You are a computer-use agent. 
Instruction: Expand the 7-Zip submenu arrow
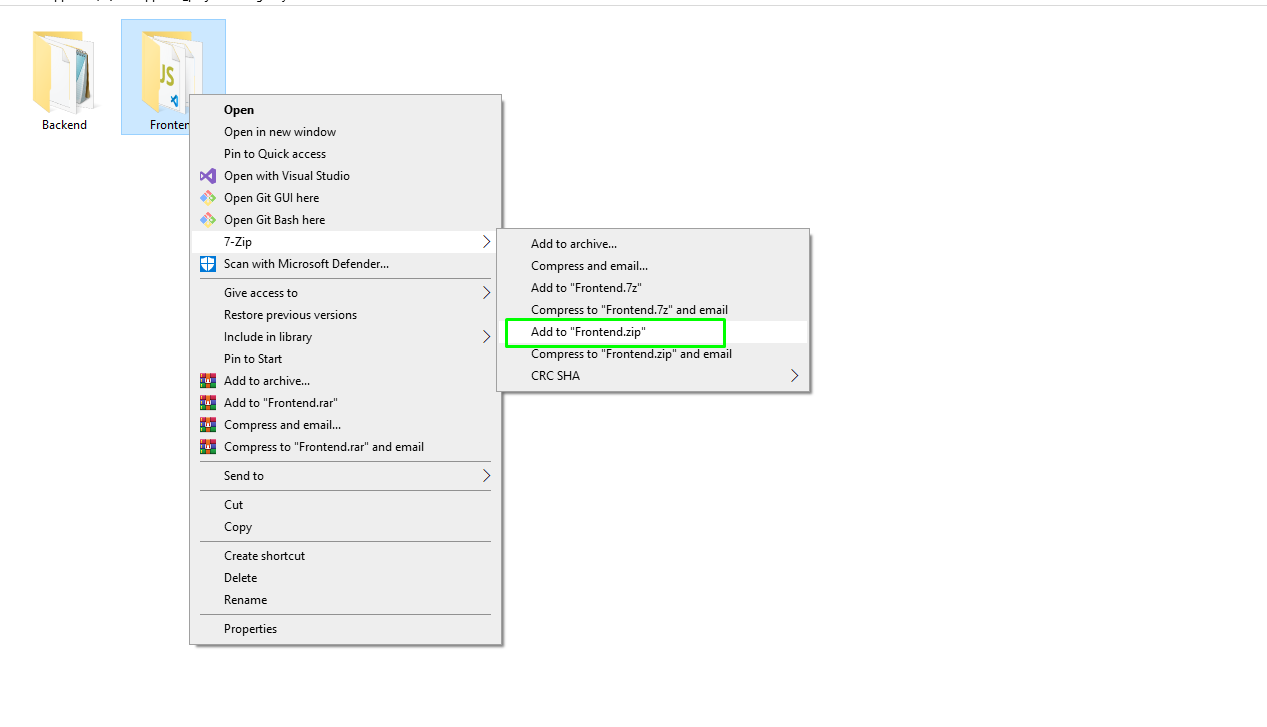pos(486,242)
